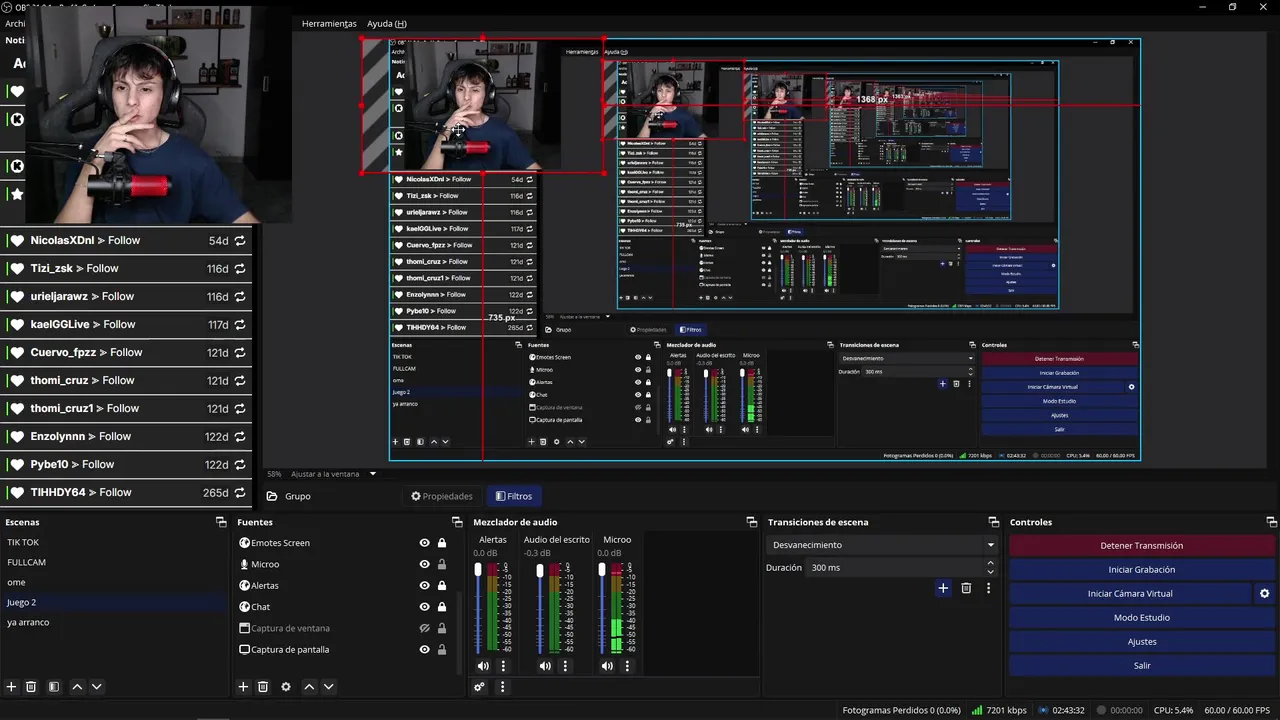The image size is (1280, 720).
Task: Mute the Audio del escritorio channel
Action: click(545, 666)
